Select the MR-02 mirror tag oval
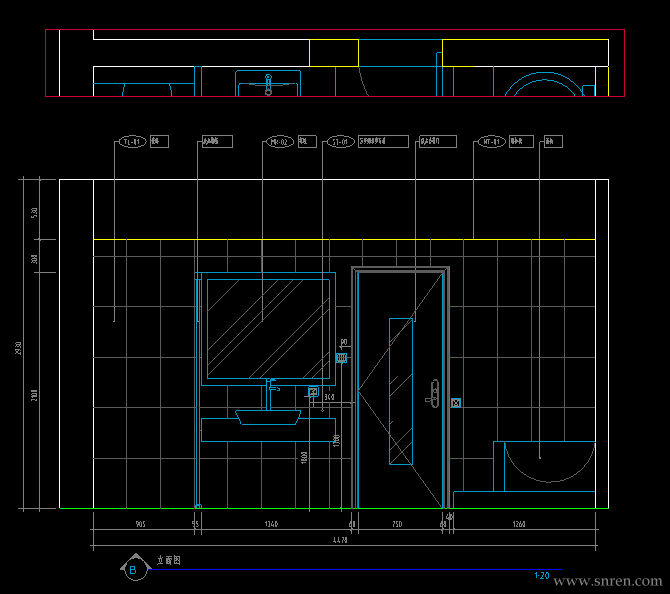The width and height of the screenshot is (670, 594). click(280, 141)
